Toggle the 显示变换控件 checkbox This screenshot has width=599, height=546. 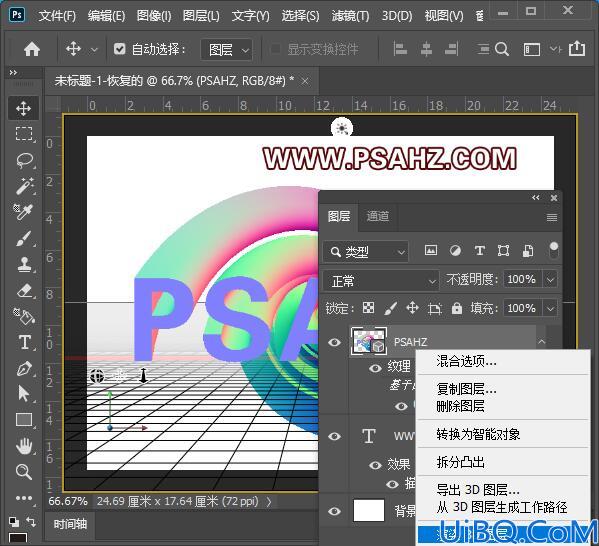[x=275, y=49]
